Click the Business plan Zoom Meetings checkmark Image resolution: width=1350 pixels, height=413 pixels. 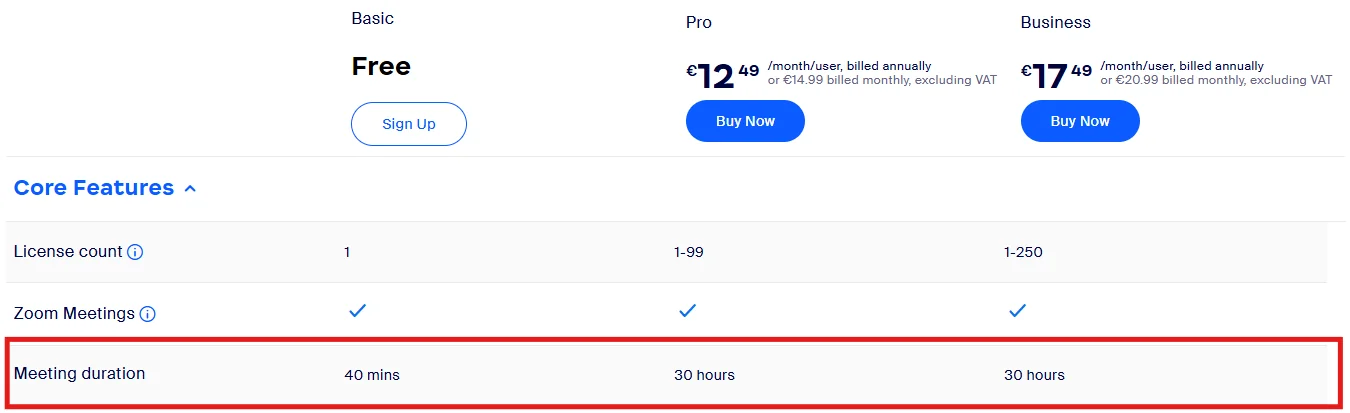pyautogui.click(x=1017, y=311)
